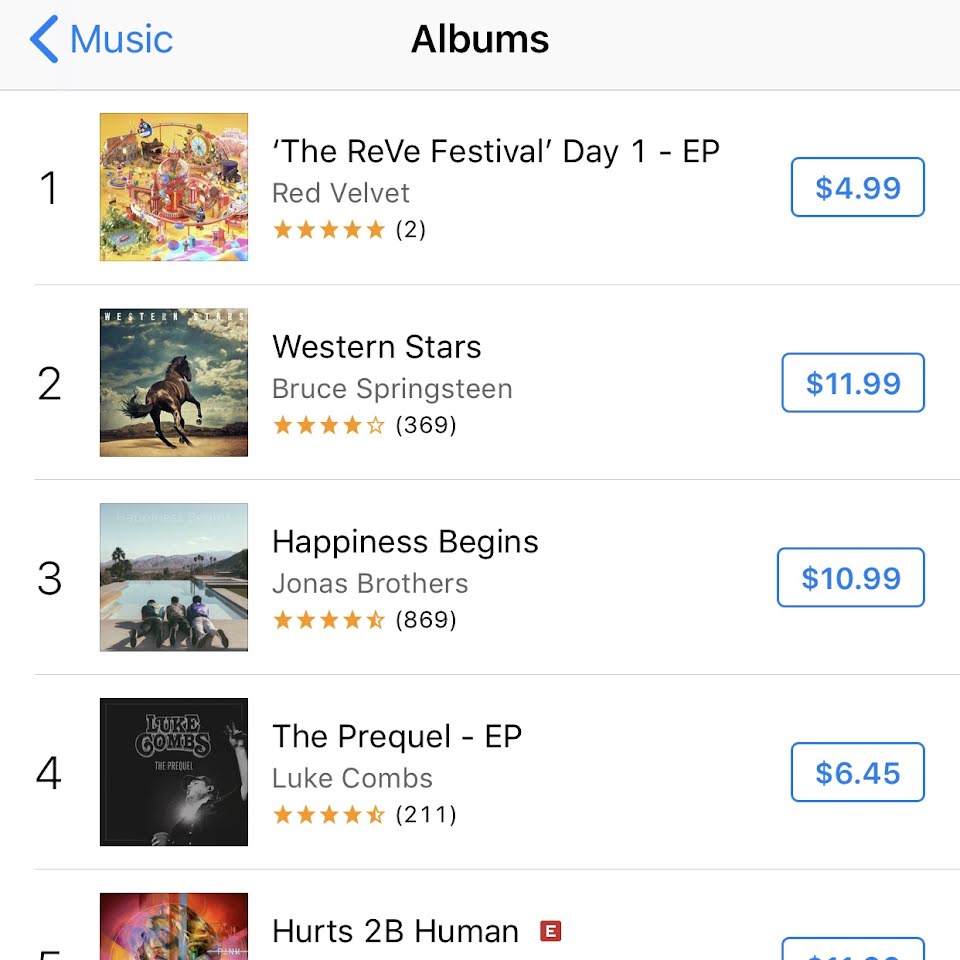Image resolution: width=960 pixels, height=960 pixels.
Task: Open the Happiness Begins pool cover art
Action: tap(174, 577)
